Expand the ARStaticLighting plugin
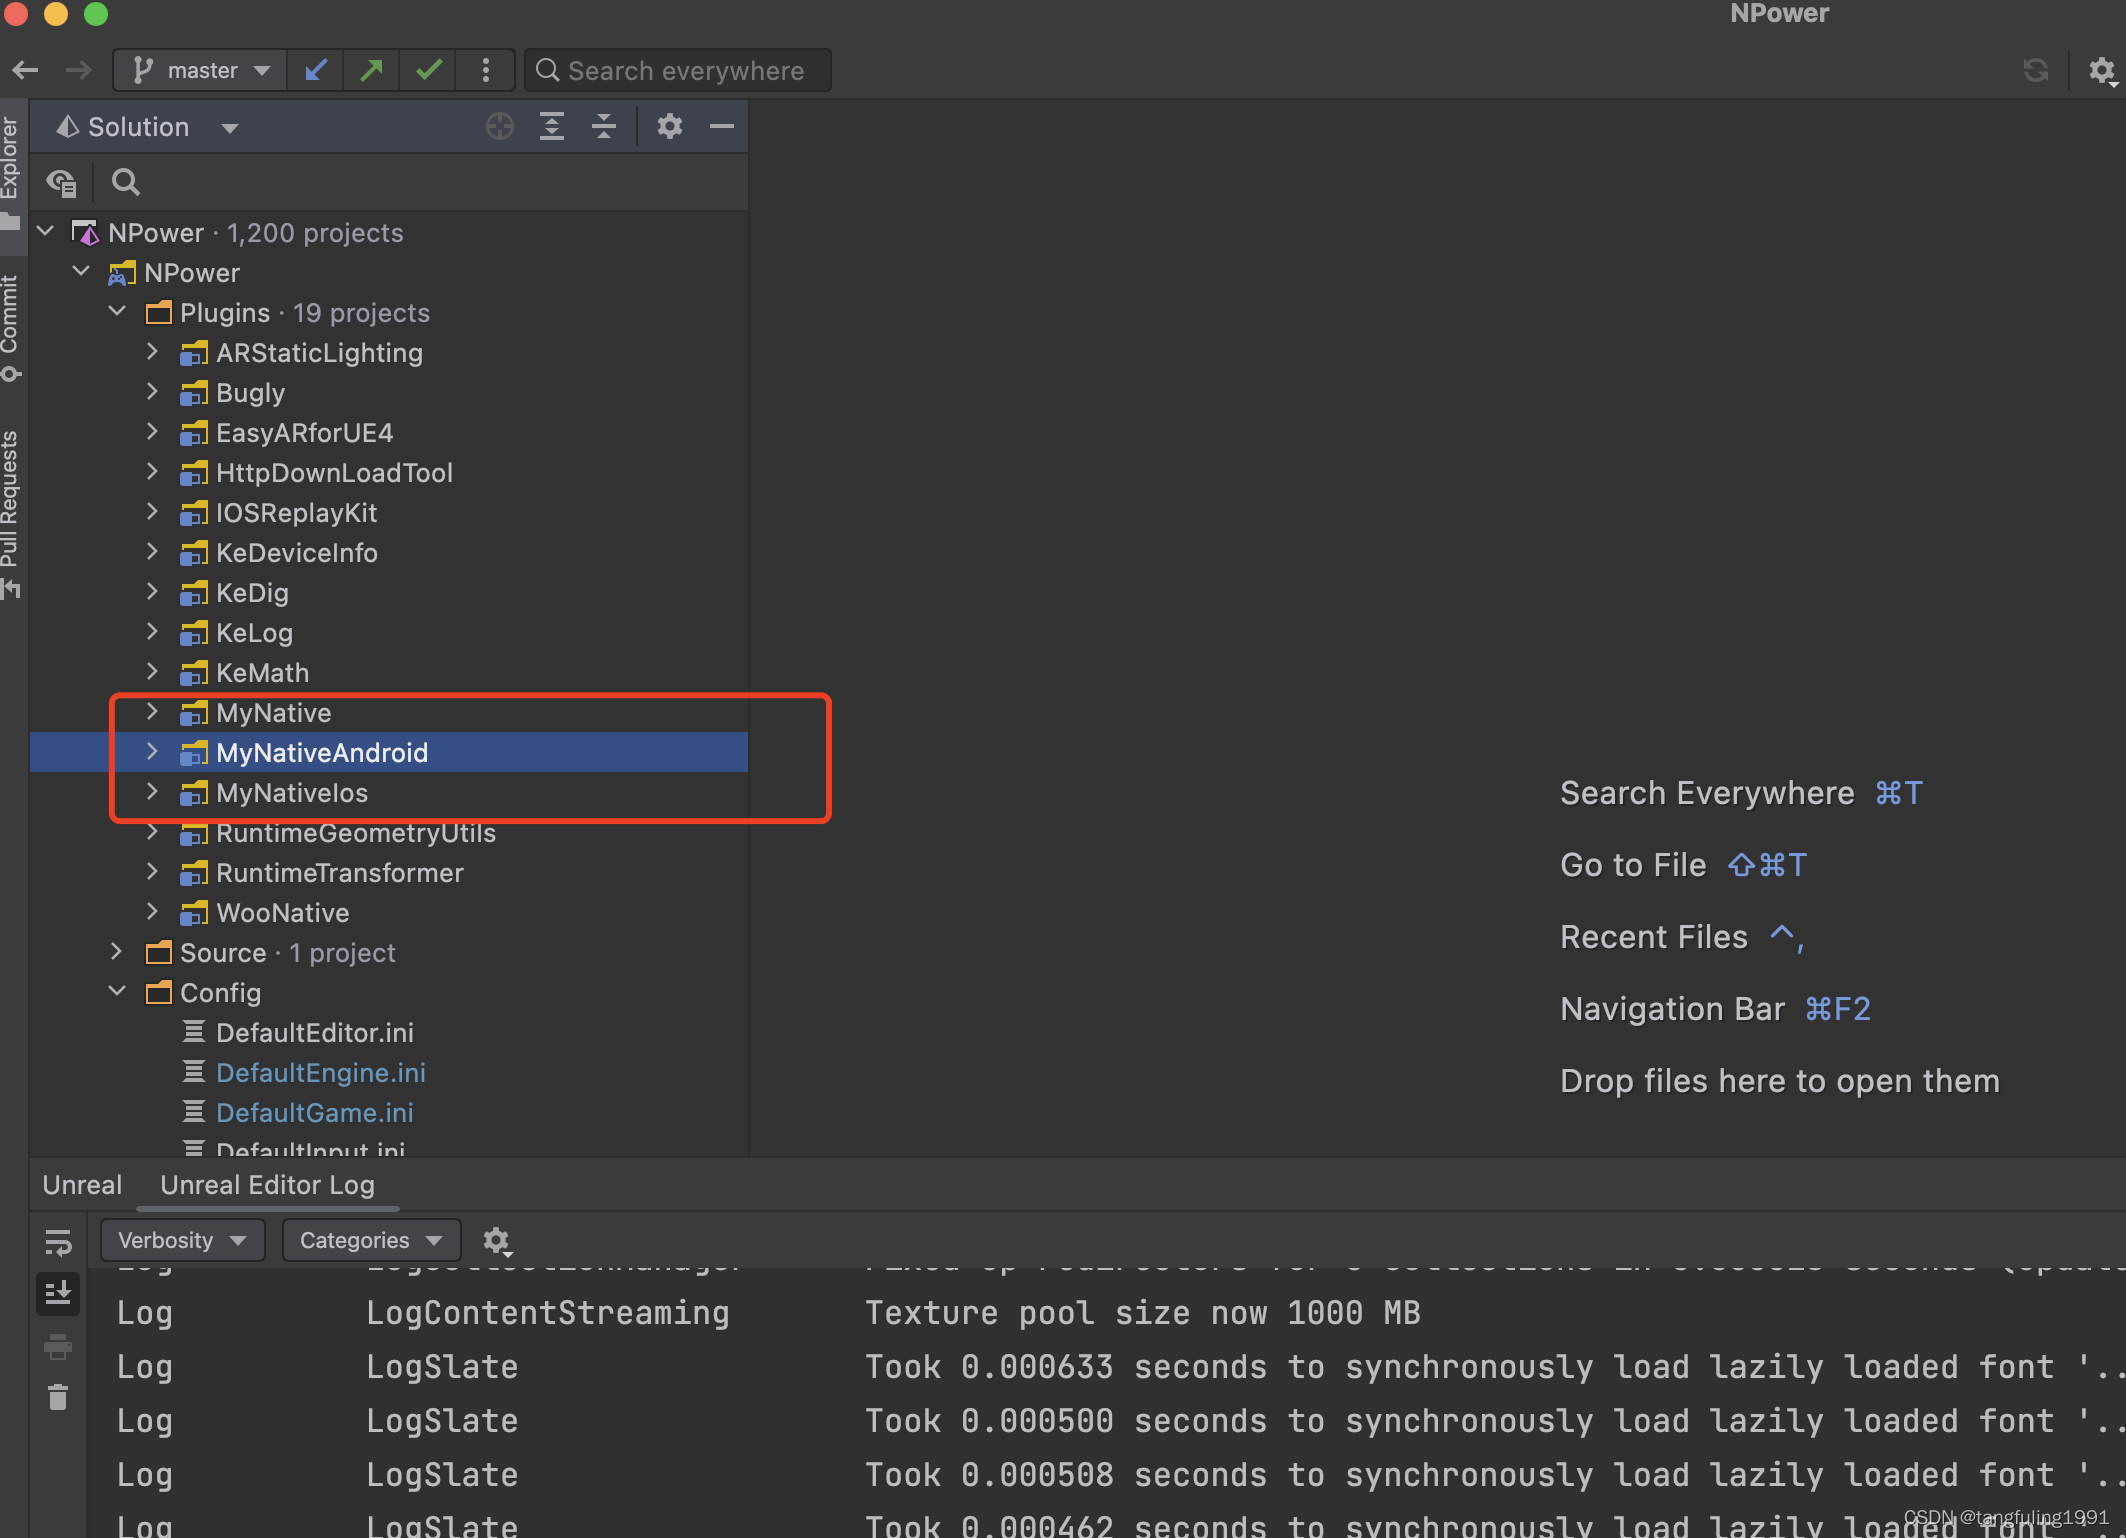Viewport: 2126px width, 1538px height. click(x=153, y=352)
